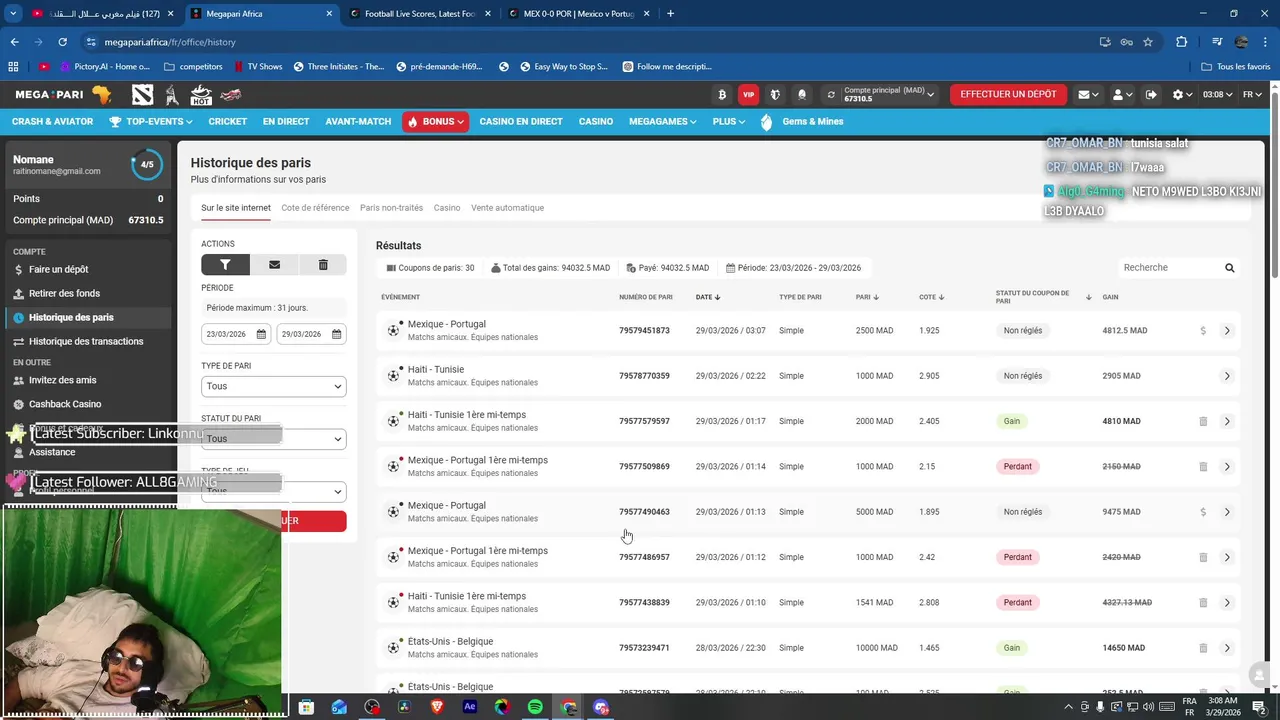Viewport: 1280px width, 720px height.
Task: Open the 03:08 time zone dropdown
Action: tap(1217, 95)
